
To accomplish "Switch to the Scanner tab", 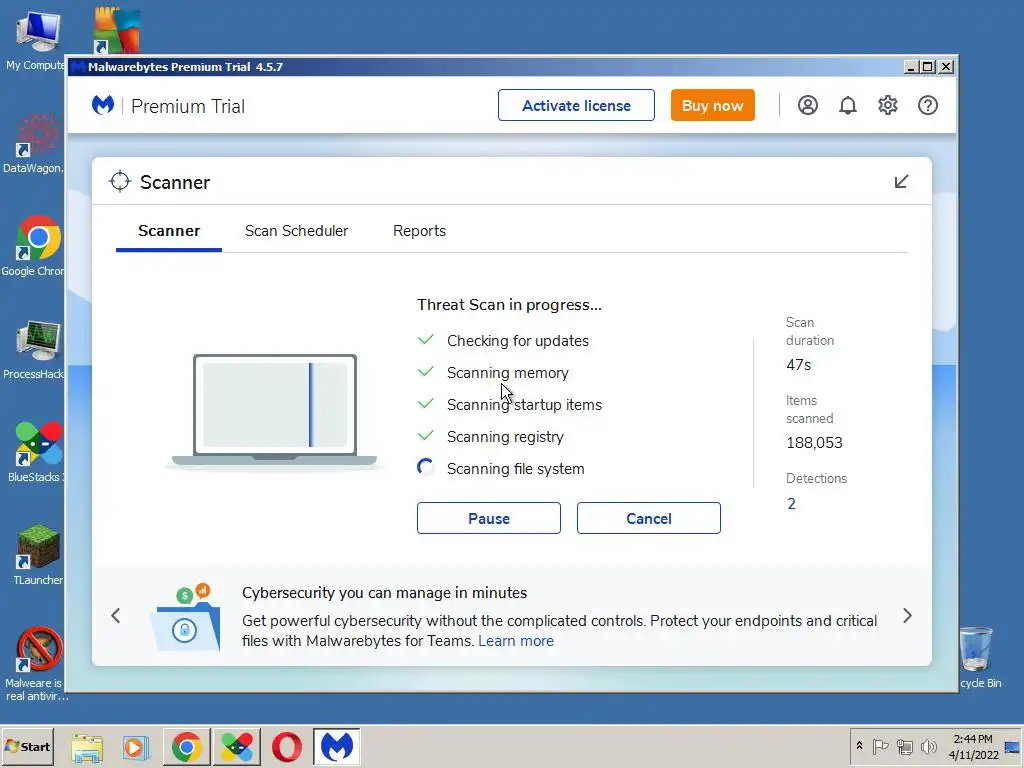I will click(x=168, y=231).
